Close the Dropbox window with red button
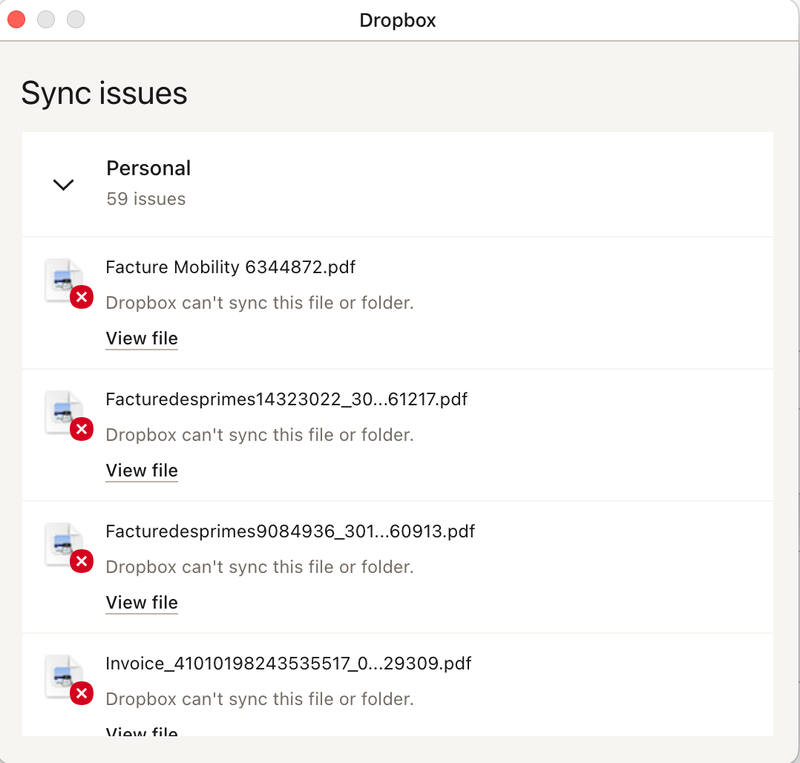Image resolution: width=800 pixels, height=763 pixels. click(17, 20)
